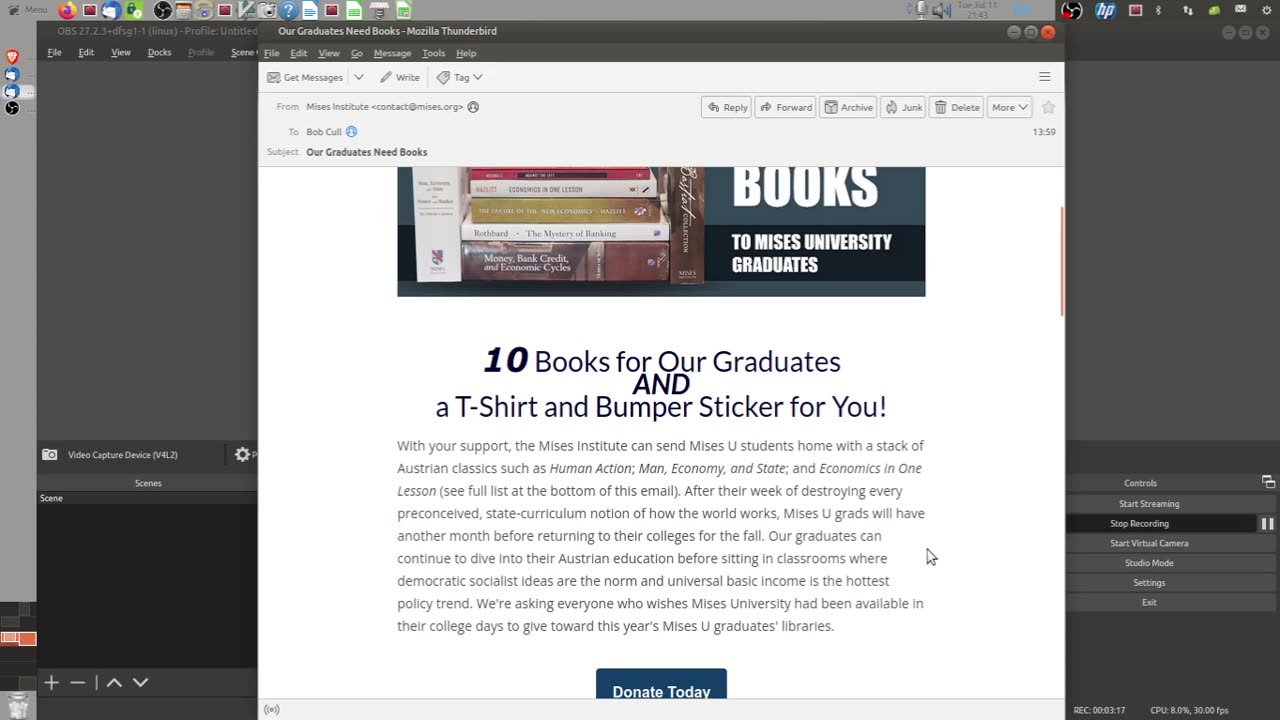Click the Thunderbird message scrollbar thumb
Viewport: 1280px width, 720px height.
point(1062,261)
